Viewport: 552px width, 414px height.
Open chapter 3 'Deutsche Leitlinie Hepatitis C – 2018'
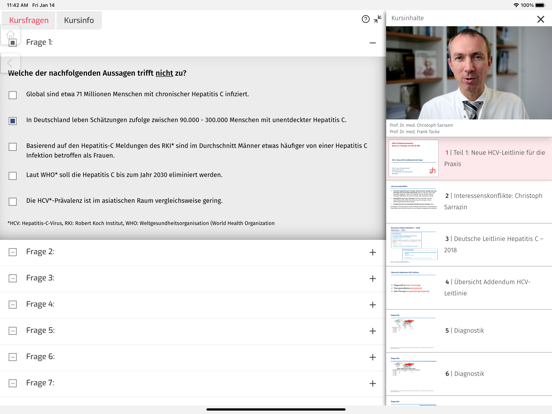click(469, 245)
